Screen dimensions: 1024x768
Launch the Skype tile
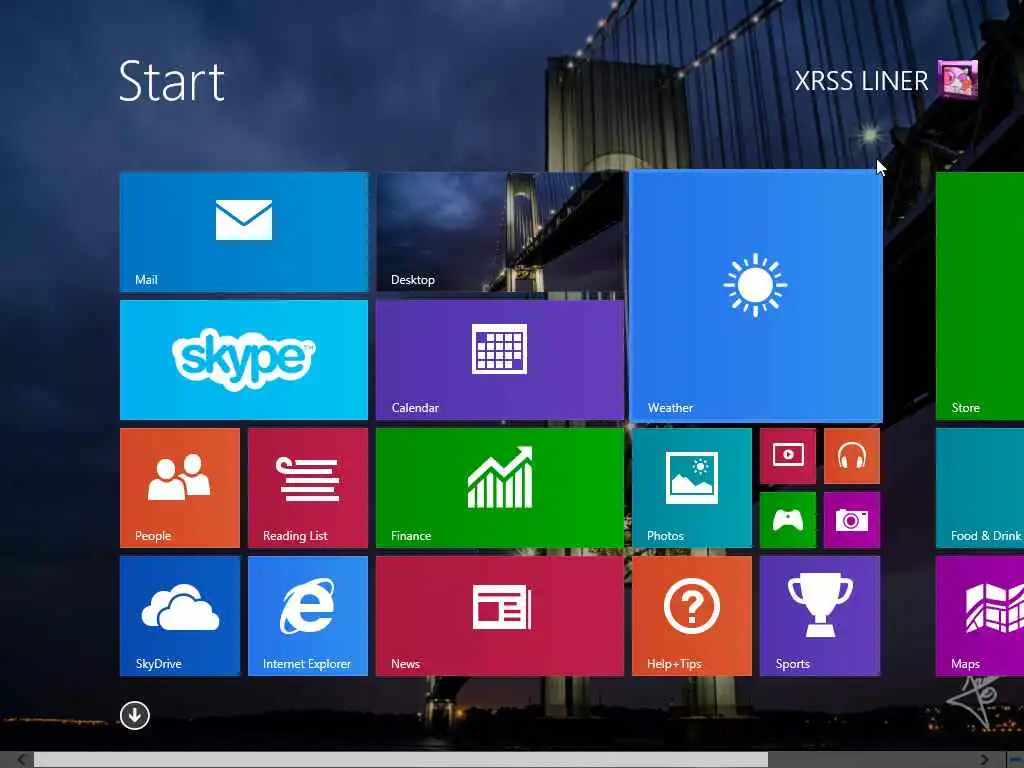tap(244, 360)
